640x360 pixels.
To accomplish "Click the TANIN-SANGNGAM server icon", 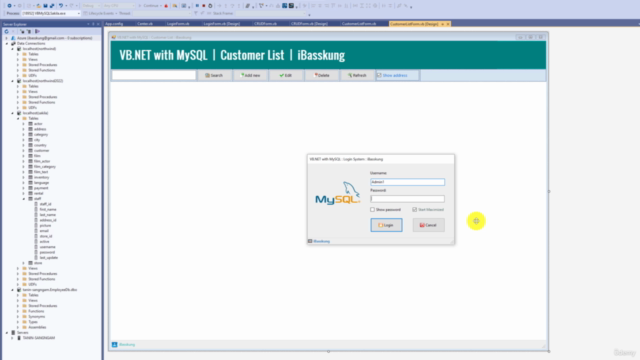I will (x=19, y=338).
